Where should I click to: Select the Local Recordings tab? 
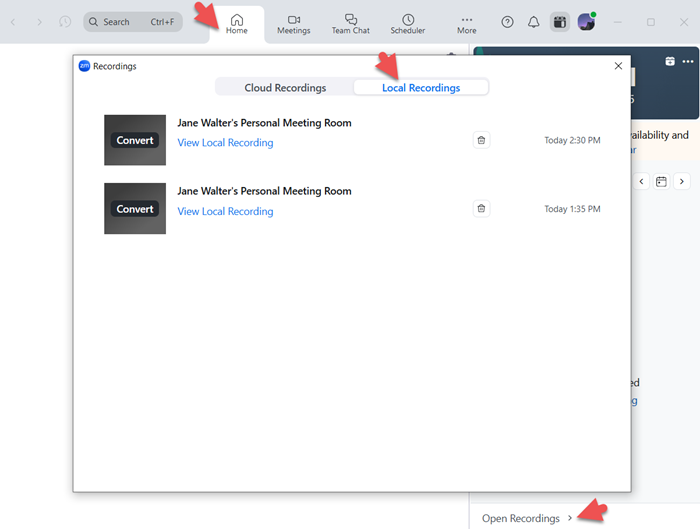(x=421, y=88)
